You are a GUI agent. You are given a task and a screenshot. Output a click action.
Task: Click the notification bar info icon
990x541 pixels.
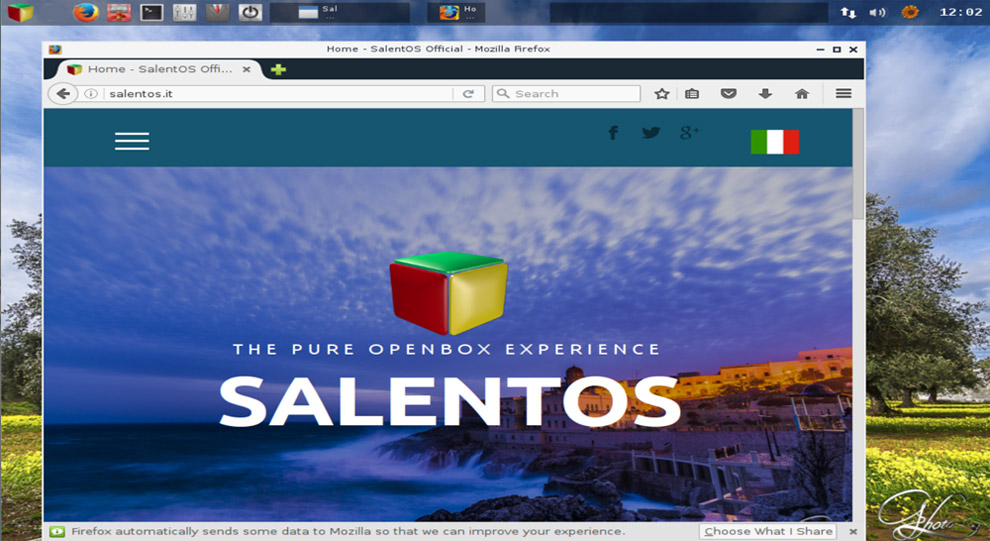[57, 532]
